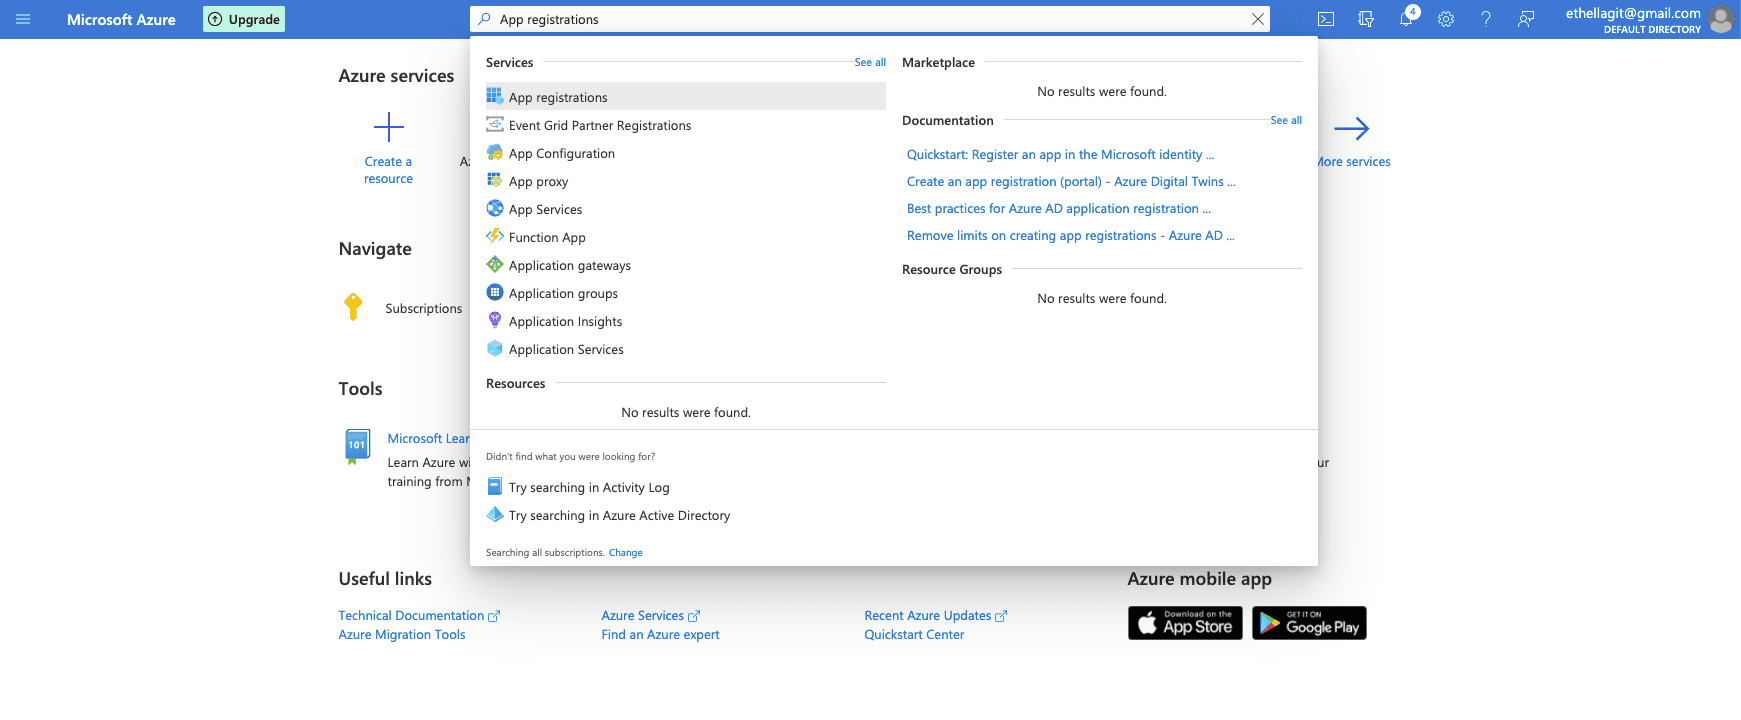Open the hamburger portal menu
1741x720 pixels.
click(23, 19)
